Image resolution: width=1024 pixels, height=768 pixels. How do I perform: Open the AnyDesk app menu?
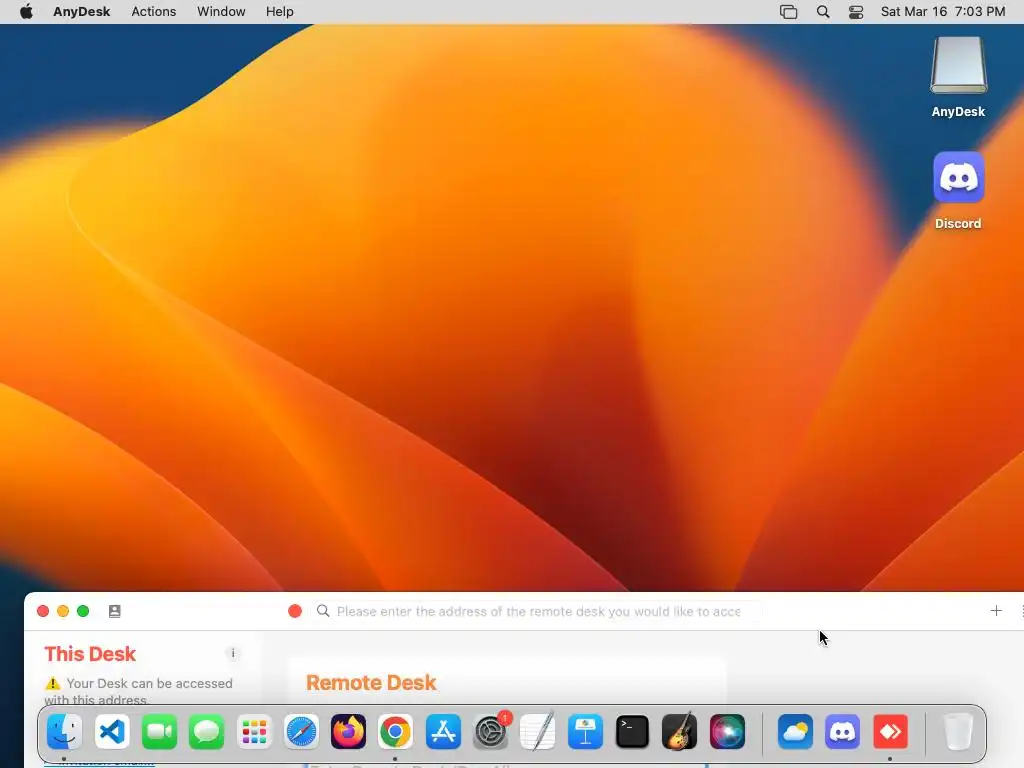pos(82,12)
